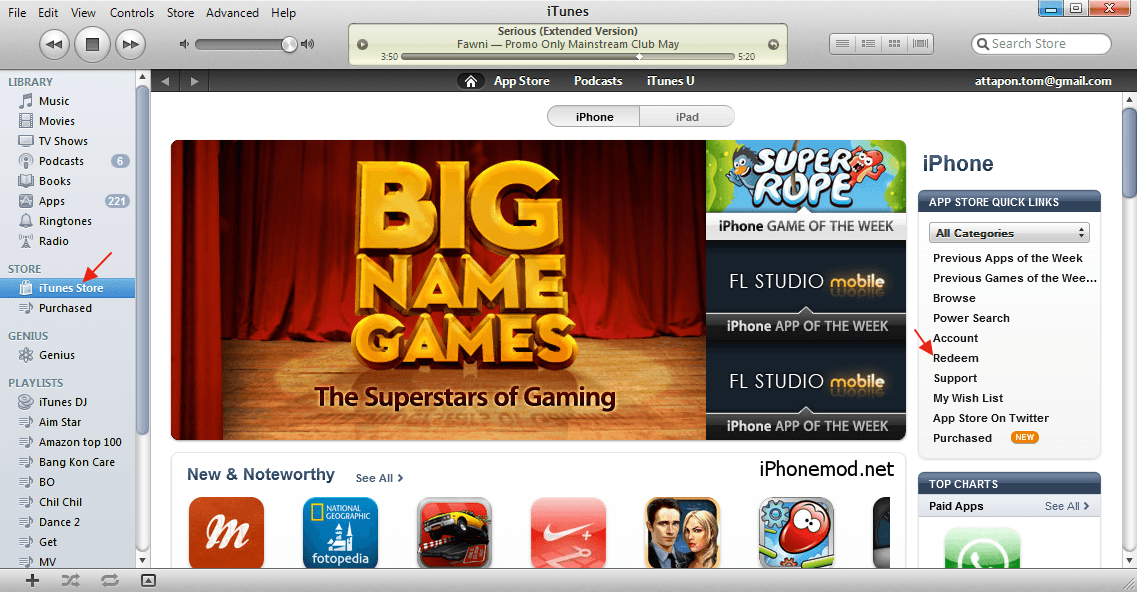Open the Nike app icon
The width and height of the screenshot is (1137, 592).
click(568, 533)
